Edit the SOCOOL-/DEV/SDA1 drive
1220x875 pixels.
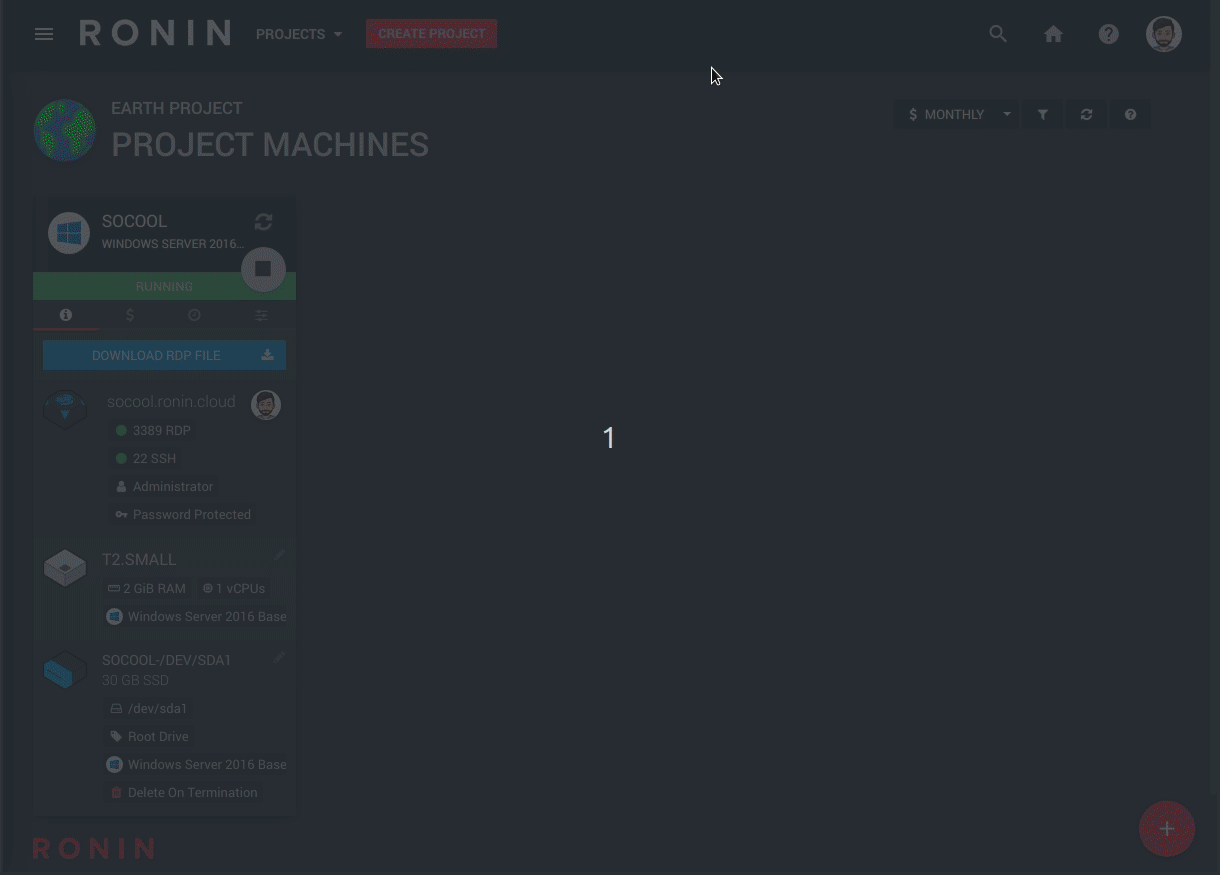[x=280, y=656]
